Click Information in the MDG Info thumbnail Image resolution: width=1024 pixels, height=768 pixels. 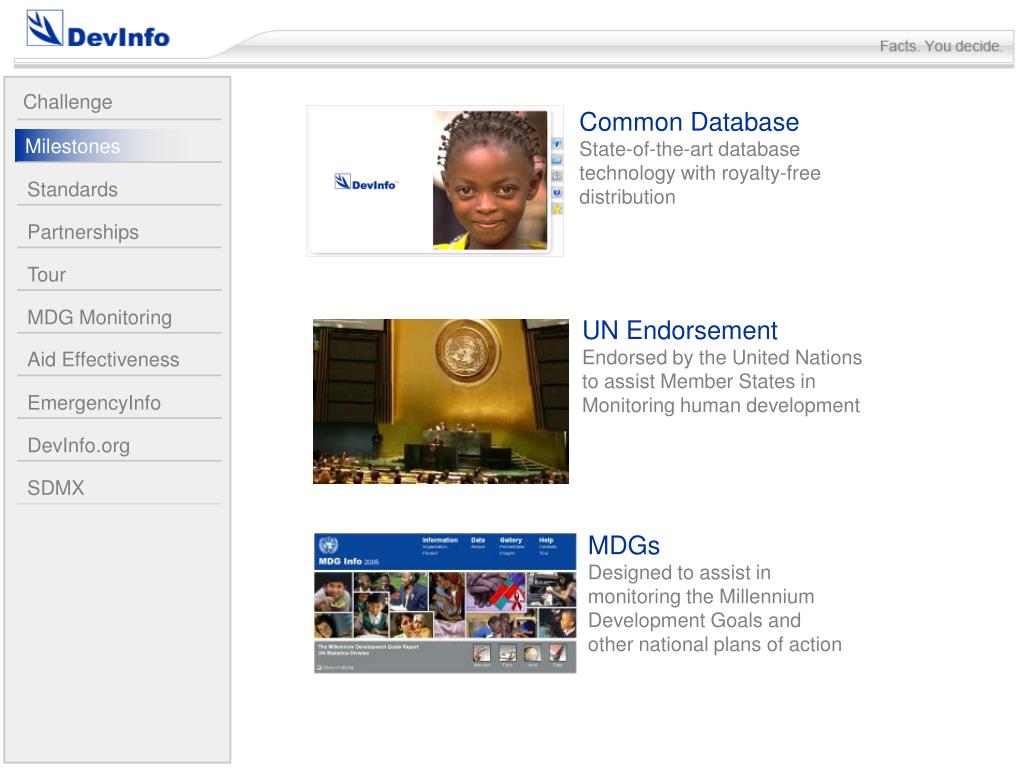pyautogui.click(x=440, y=540)
